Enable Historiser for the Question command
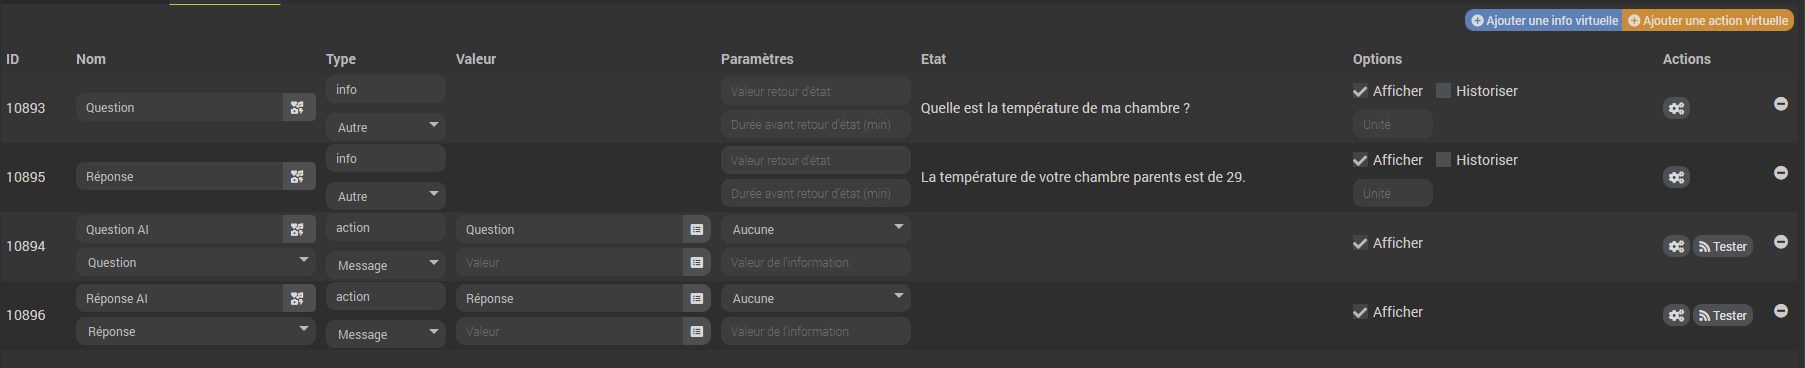Screen dimensions: 1805x368 point(1444,91)
